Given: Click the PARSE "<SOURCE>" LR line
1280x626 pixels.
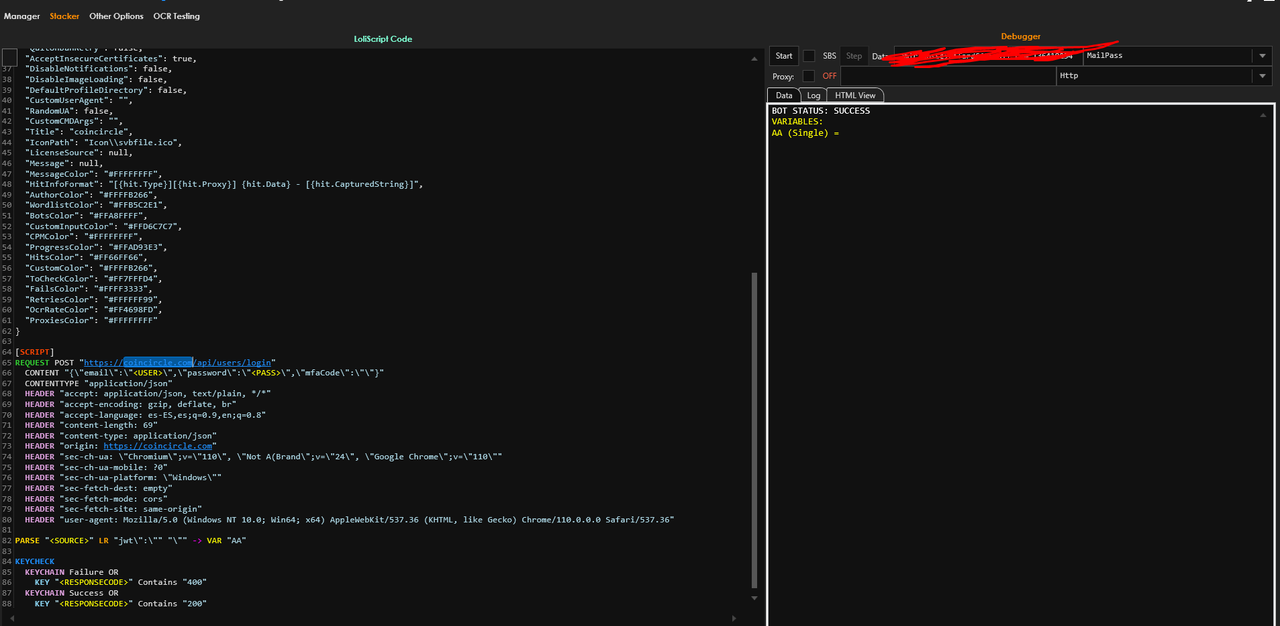Looking at the screenshot, I should [x=131, y=540].
